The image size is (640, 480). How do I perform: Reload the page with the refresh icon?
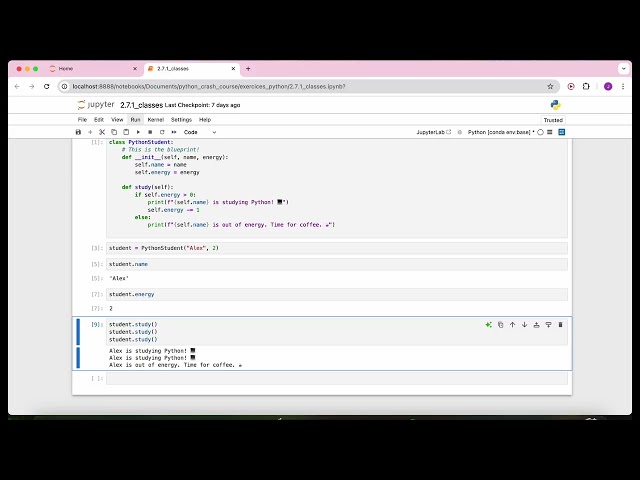(47, 87)
